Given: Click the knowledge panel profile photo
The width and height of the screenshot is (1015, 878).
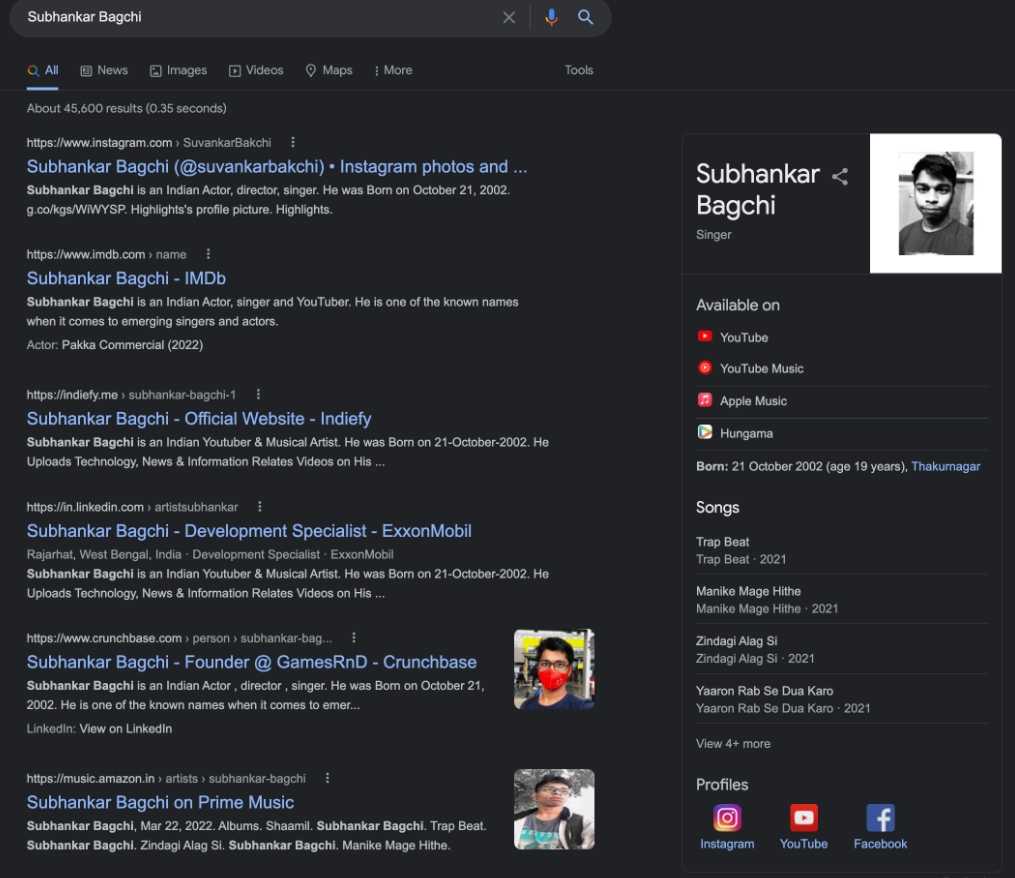Looking at the screenshot, I should [935, 203].
